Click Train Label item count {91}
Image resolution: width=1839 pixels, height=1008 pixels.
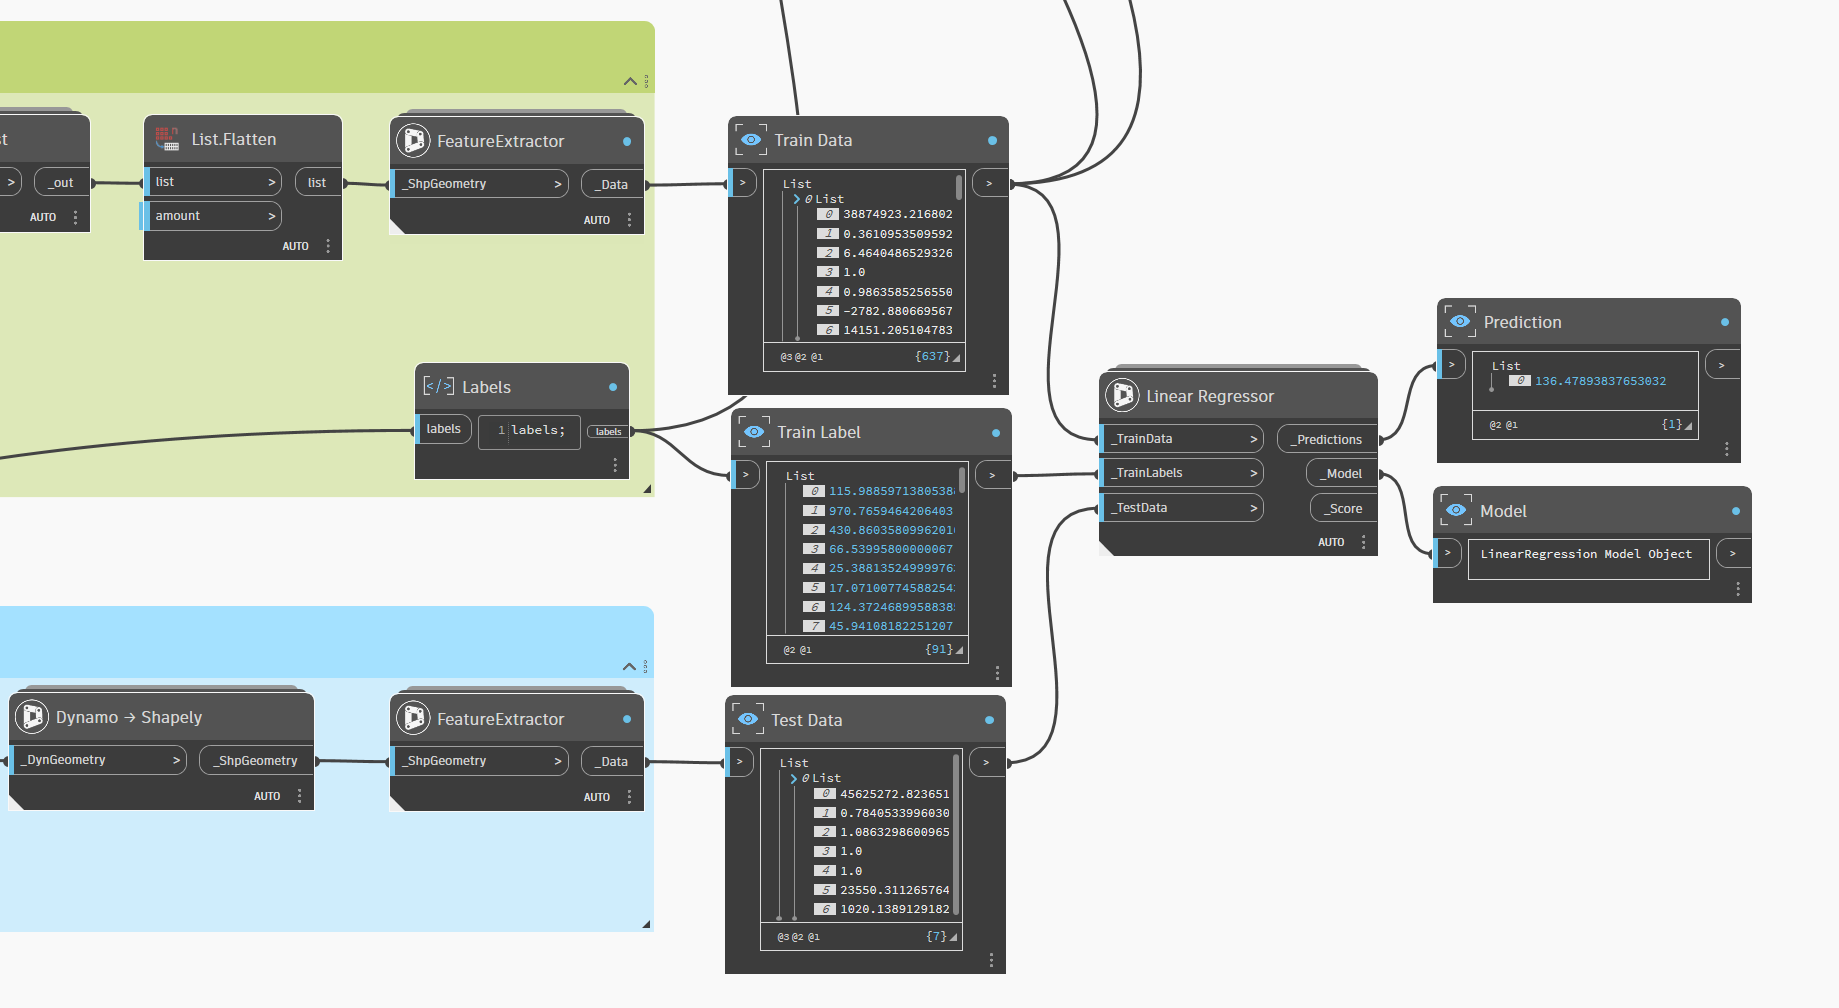coord(939,649)
